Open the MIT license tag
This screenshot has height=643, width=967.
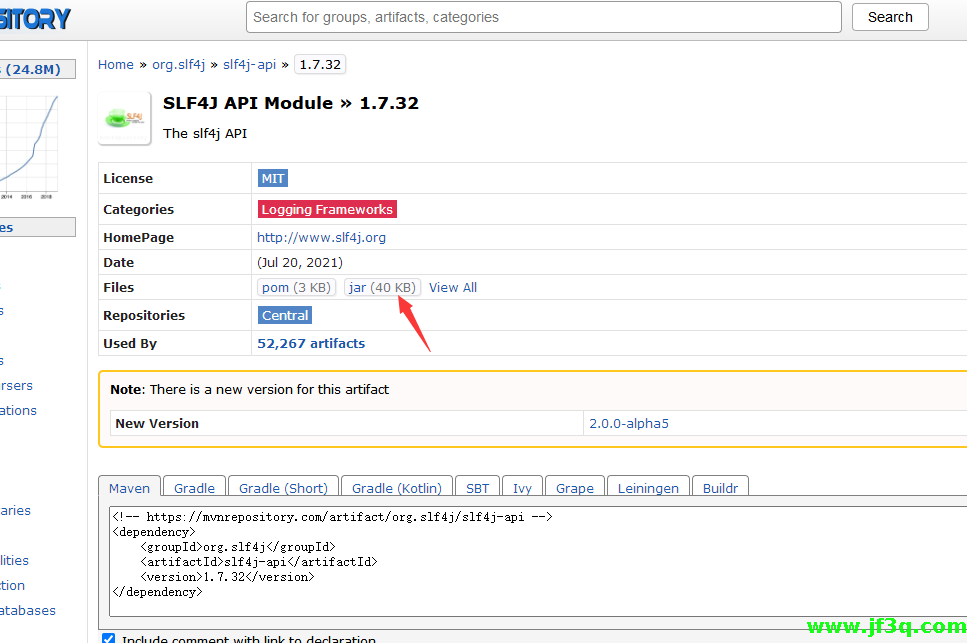tap(272, 178)
